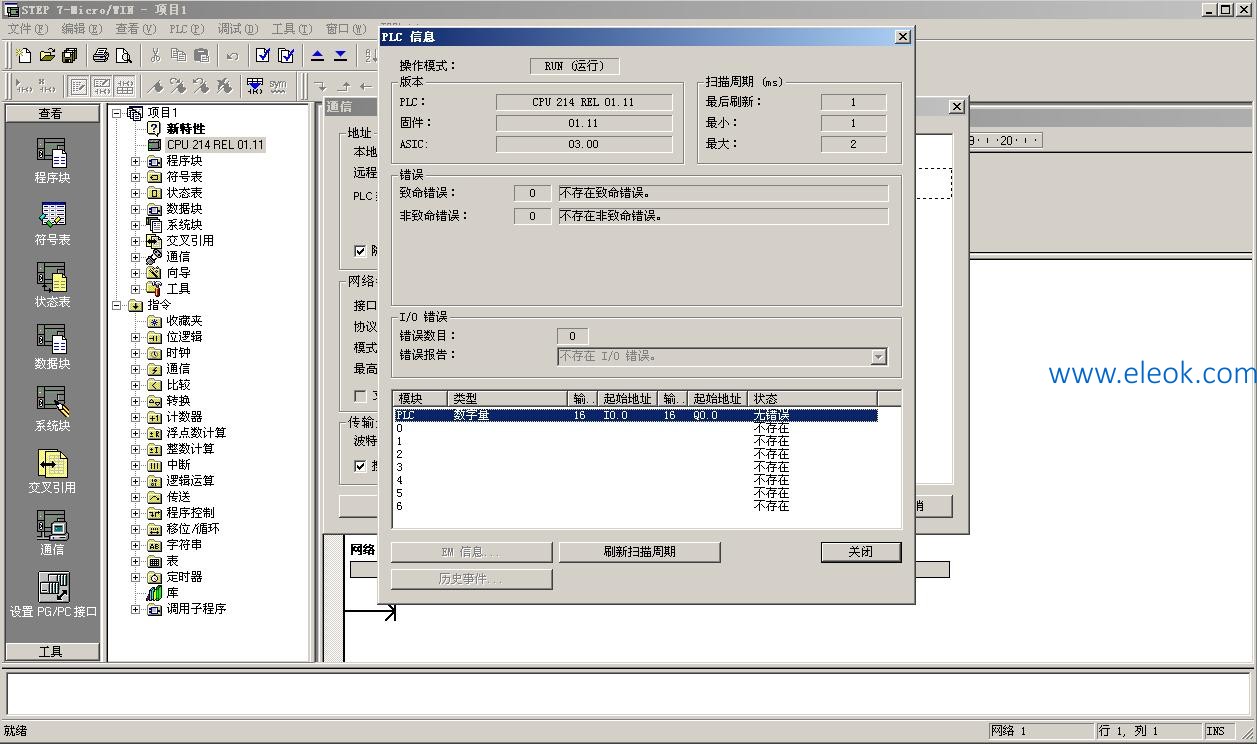Click the printer icon in the toolbar

101,56
